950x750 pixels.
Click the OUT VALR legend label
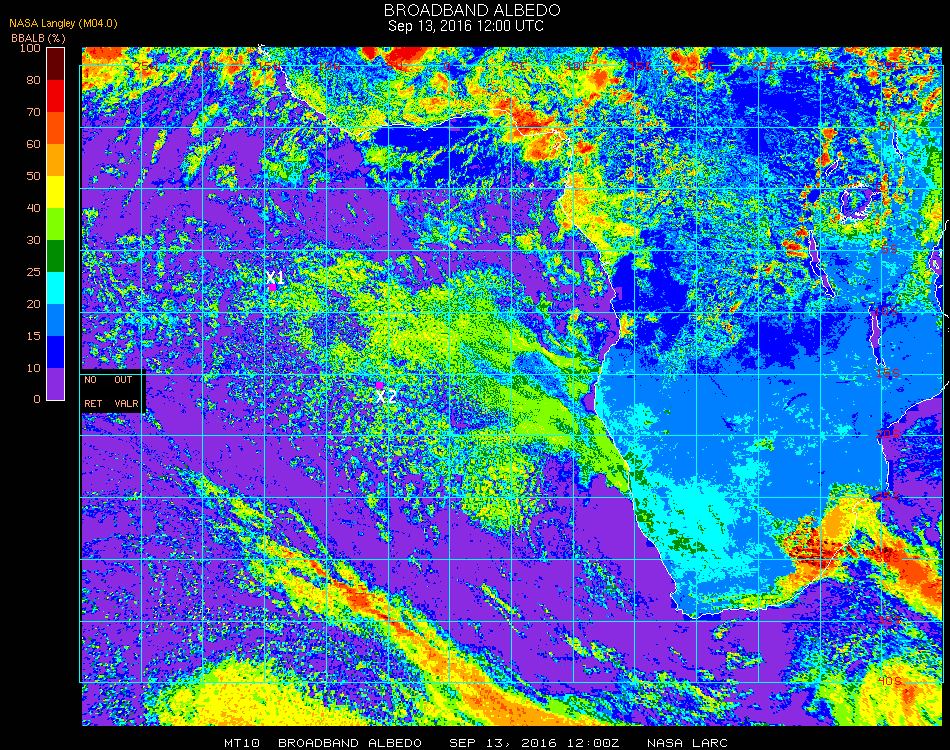[x=125, y=391]
